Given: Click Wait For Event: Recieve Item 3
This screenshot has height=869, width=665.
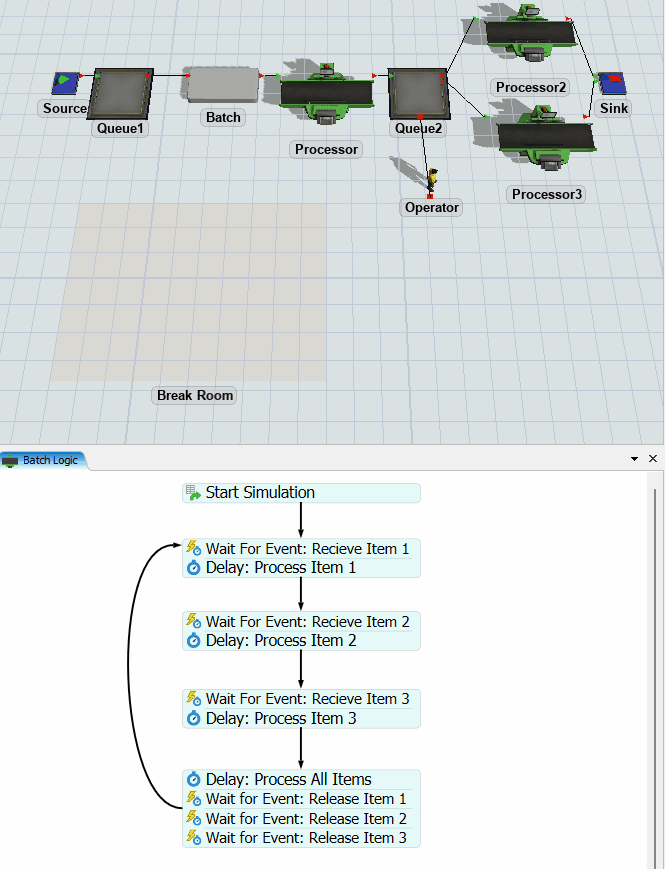Looking at the screenshot, I should [301, 699].
